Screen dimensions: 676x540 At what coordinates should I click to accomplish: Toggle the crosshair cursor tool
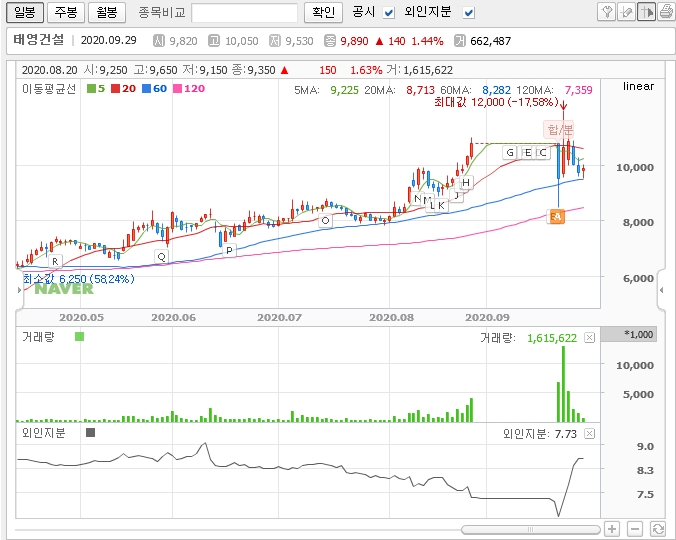646,12
